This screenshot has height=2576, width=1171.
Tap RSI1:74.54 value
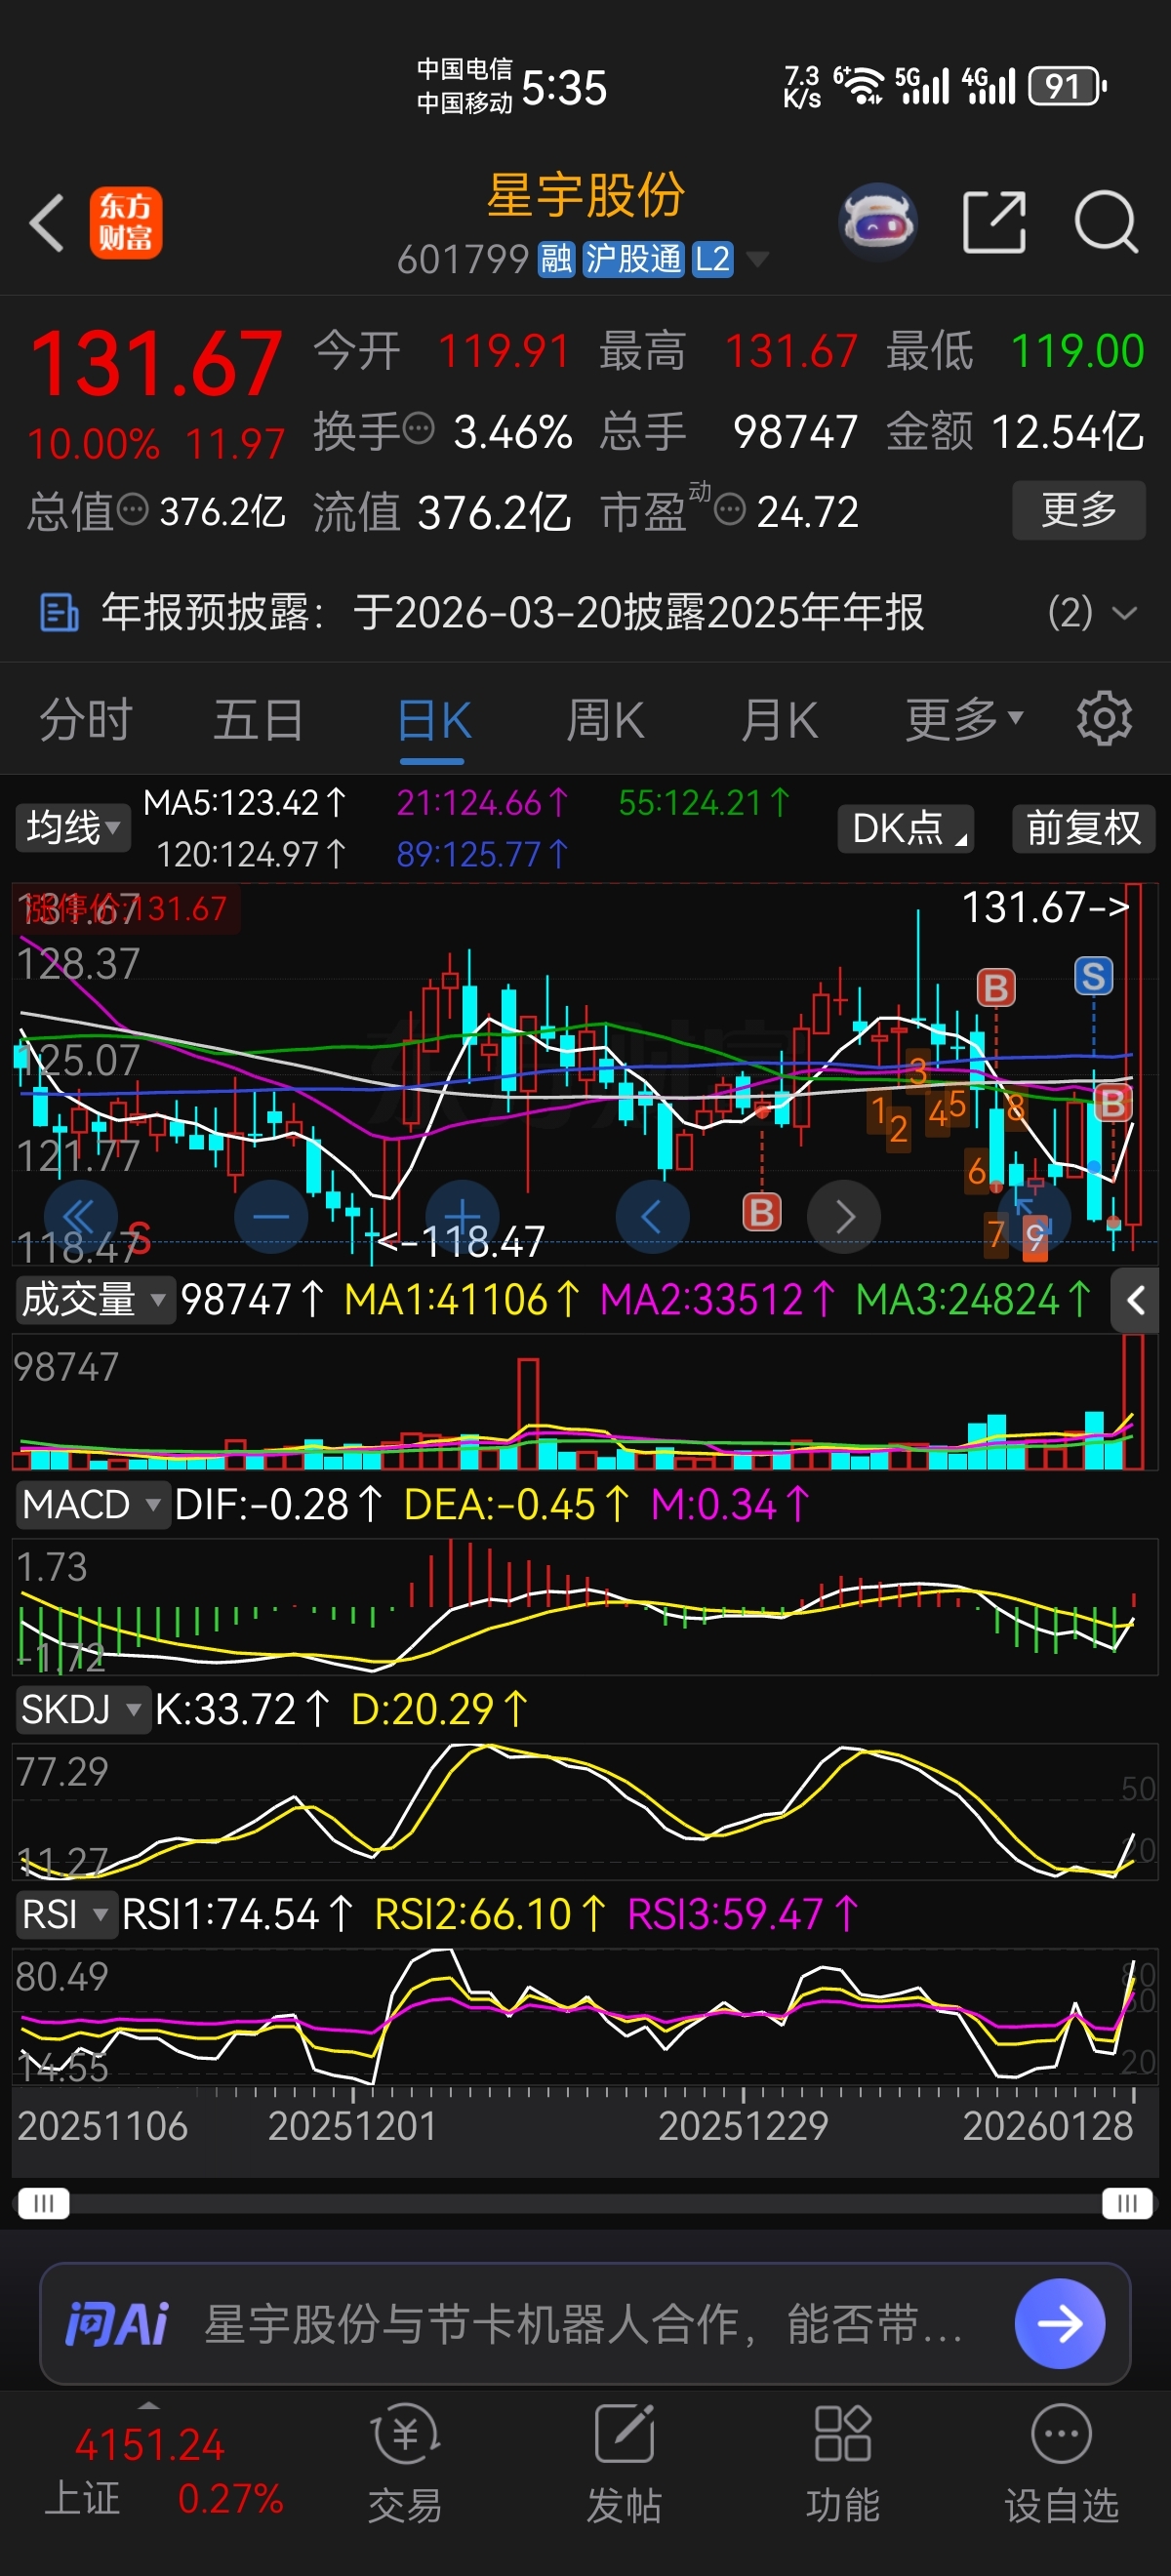pos(237,1914)
